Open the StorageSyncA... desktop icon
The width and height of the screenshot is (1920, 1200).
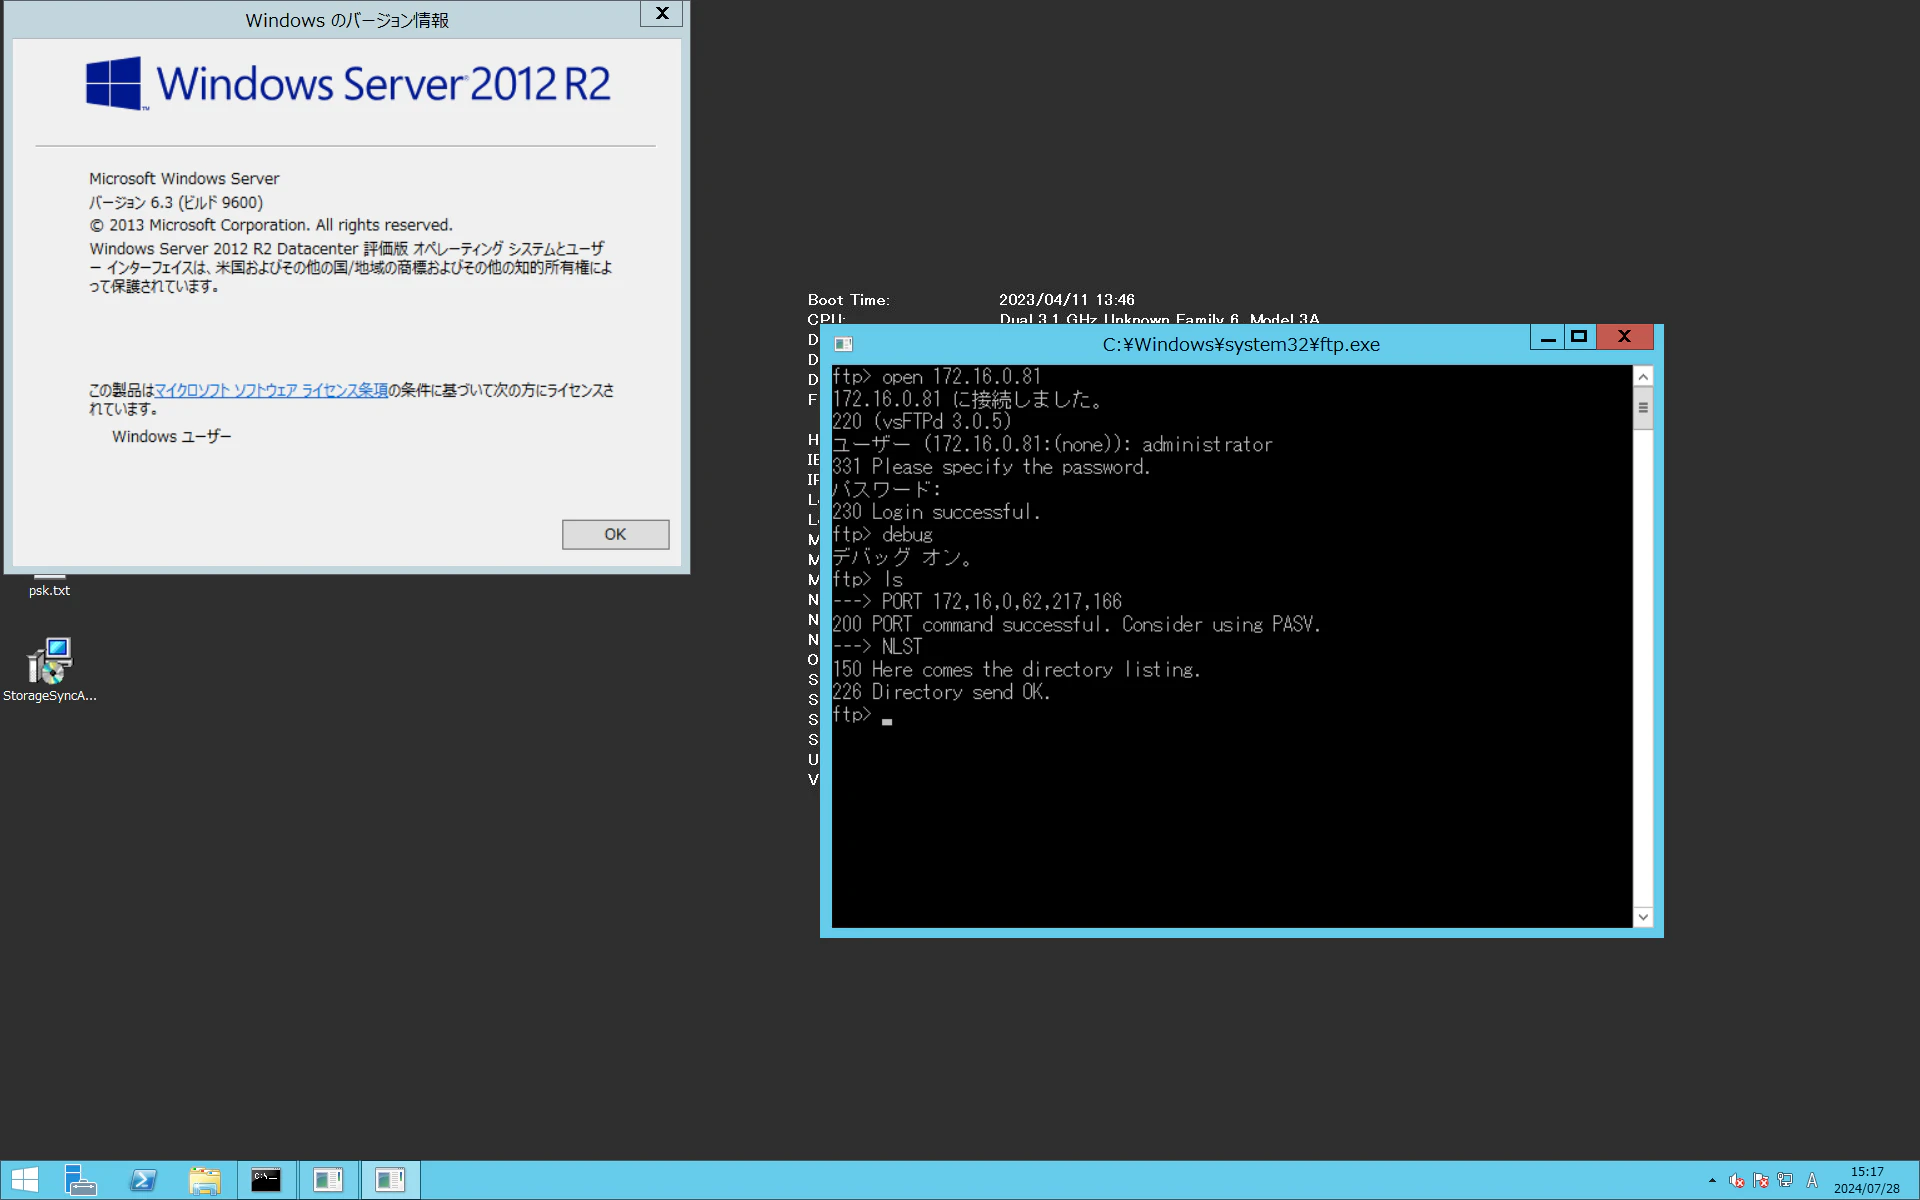(49, 670)
